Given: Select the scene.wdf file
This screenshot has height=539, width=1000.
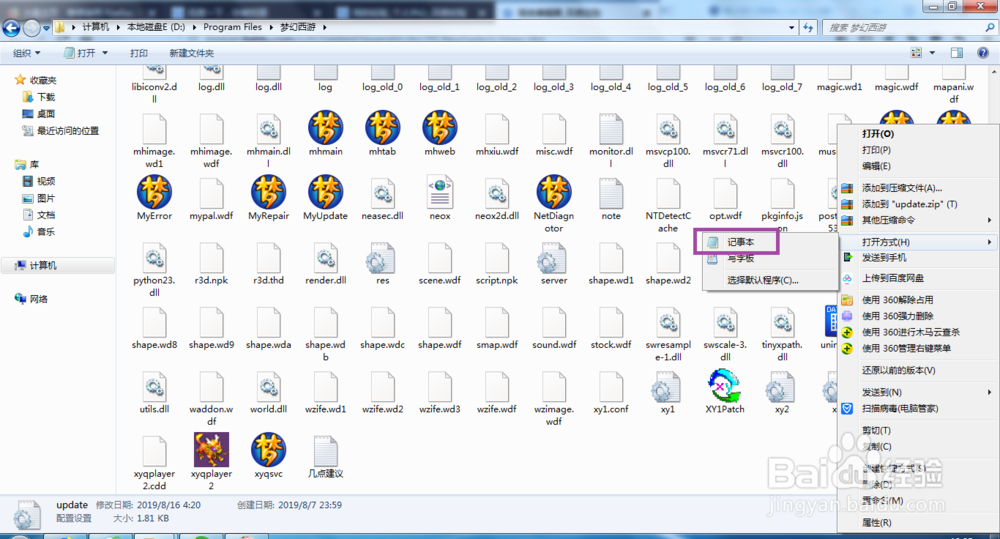Looking at the screenshot, I should coord(439,263).
